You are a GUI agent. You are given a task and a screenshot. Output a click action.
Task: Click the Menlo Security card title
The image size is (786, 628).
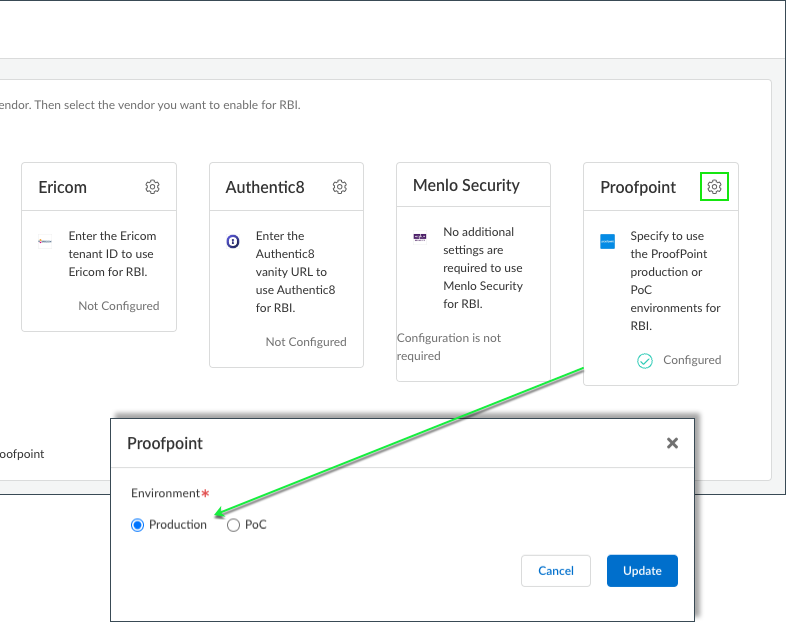466,185
